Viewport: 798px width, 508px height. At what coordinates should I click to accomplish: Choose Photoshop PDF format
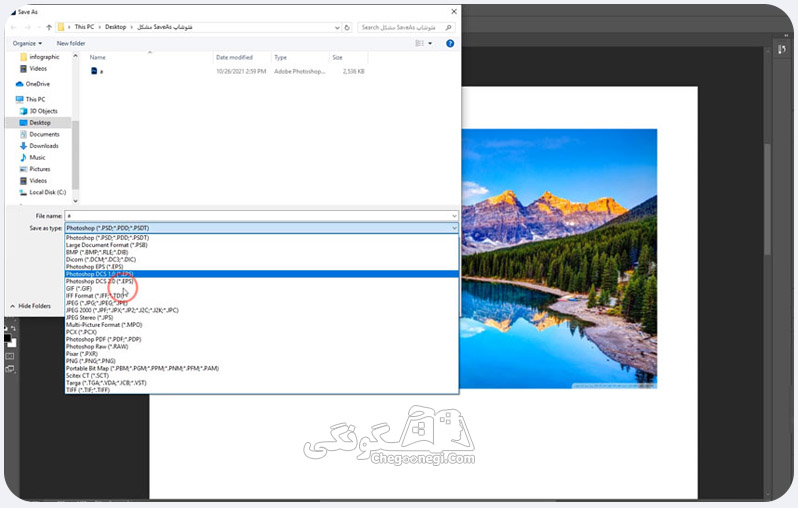click(x=262, y=339)
